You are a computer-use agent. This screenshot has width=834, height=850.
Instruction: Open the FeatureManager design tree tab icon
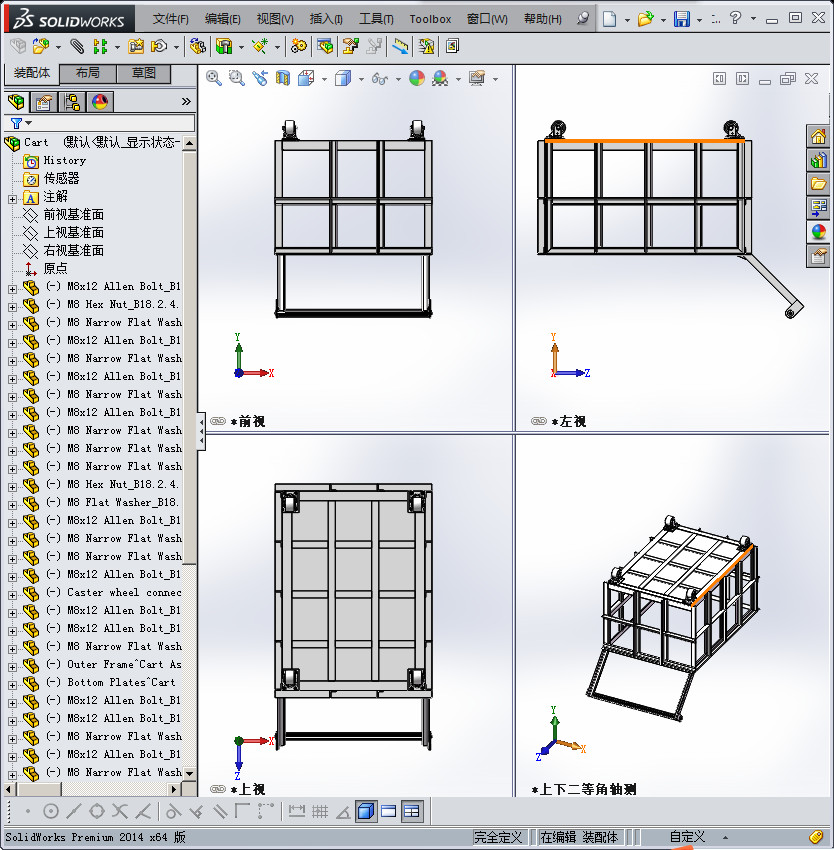16,101
